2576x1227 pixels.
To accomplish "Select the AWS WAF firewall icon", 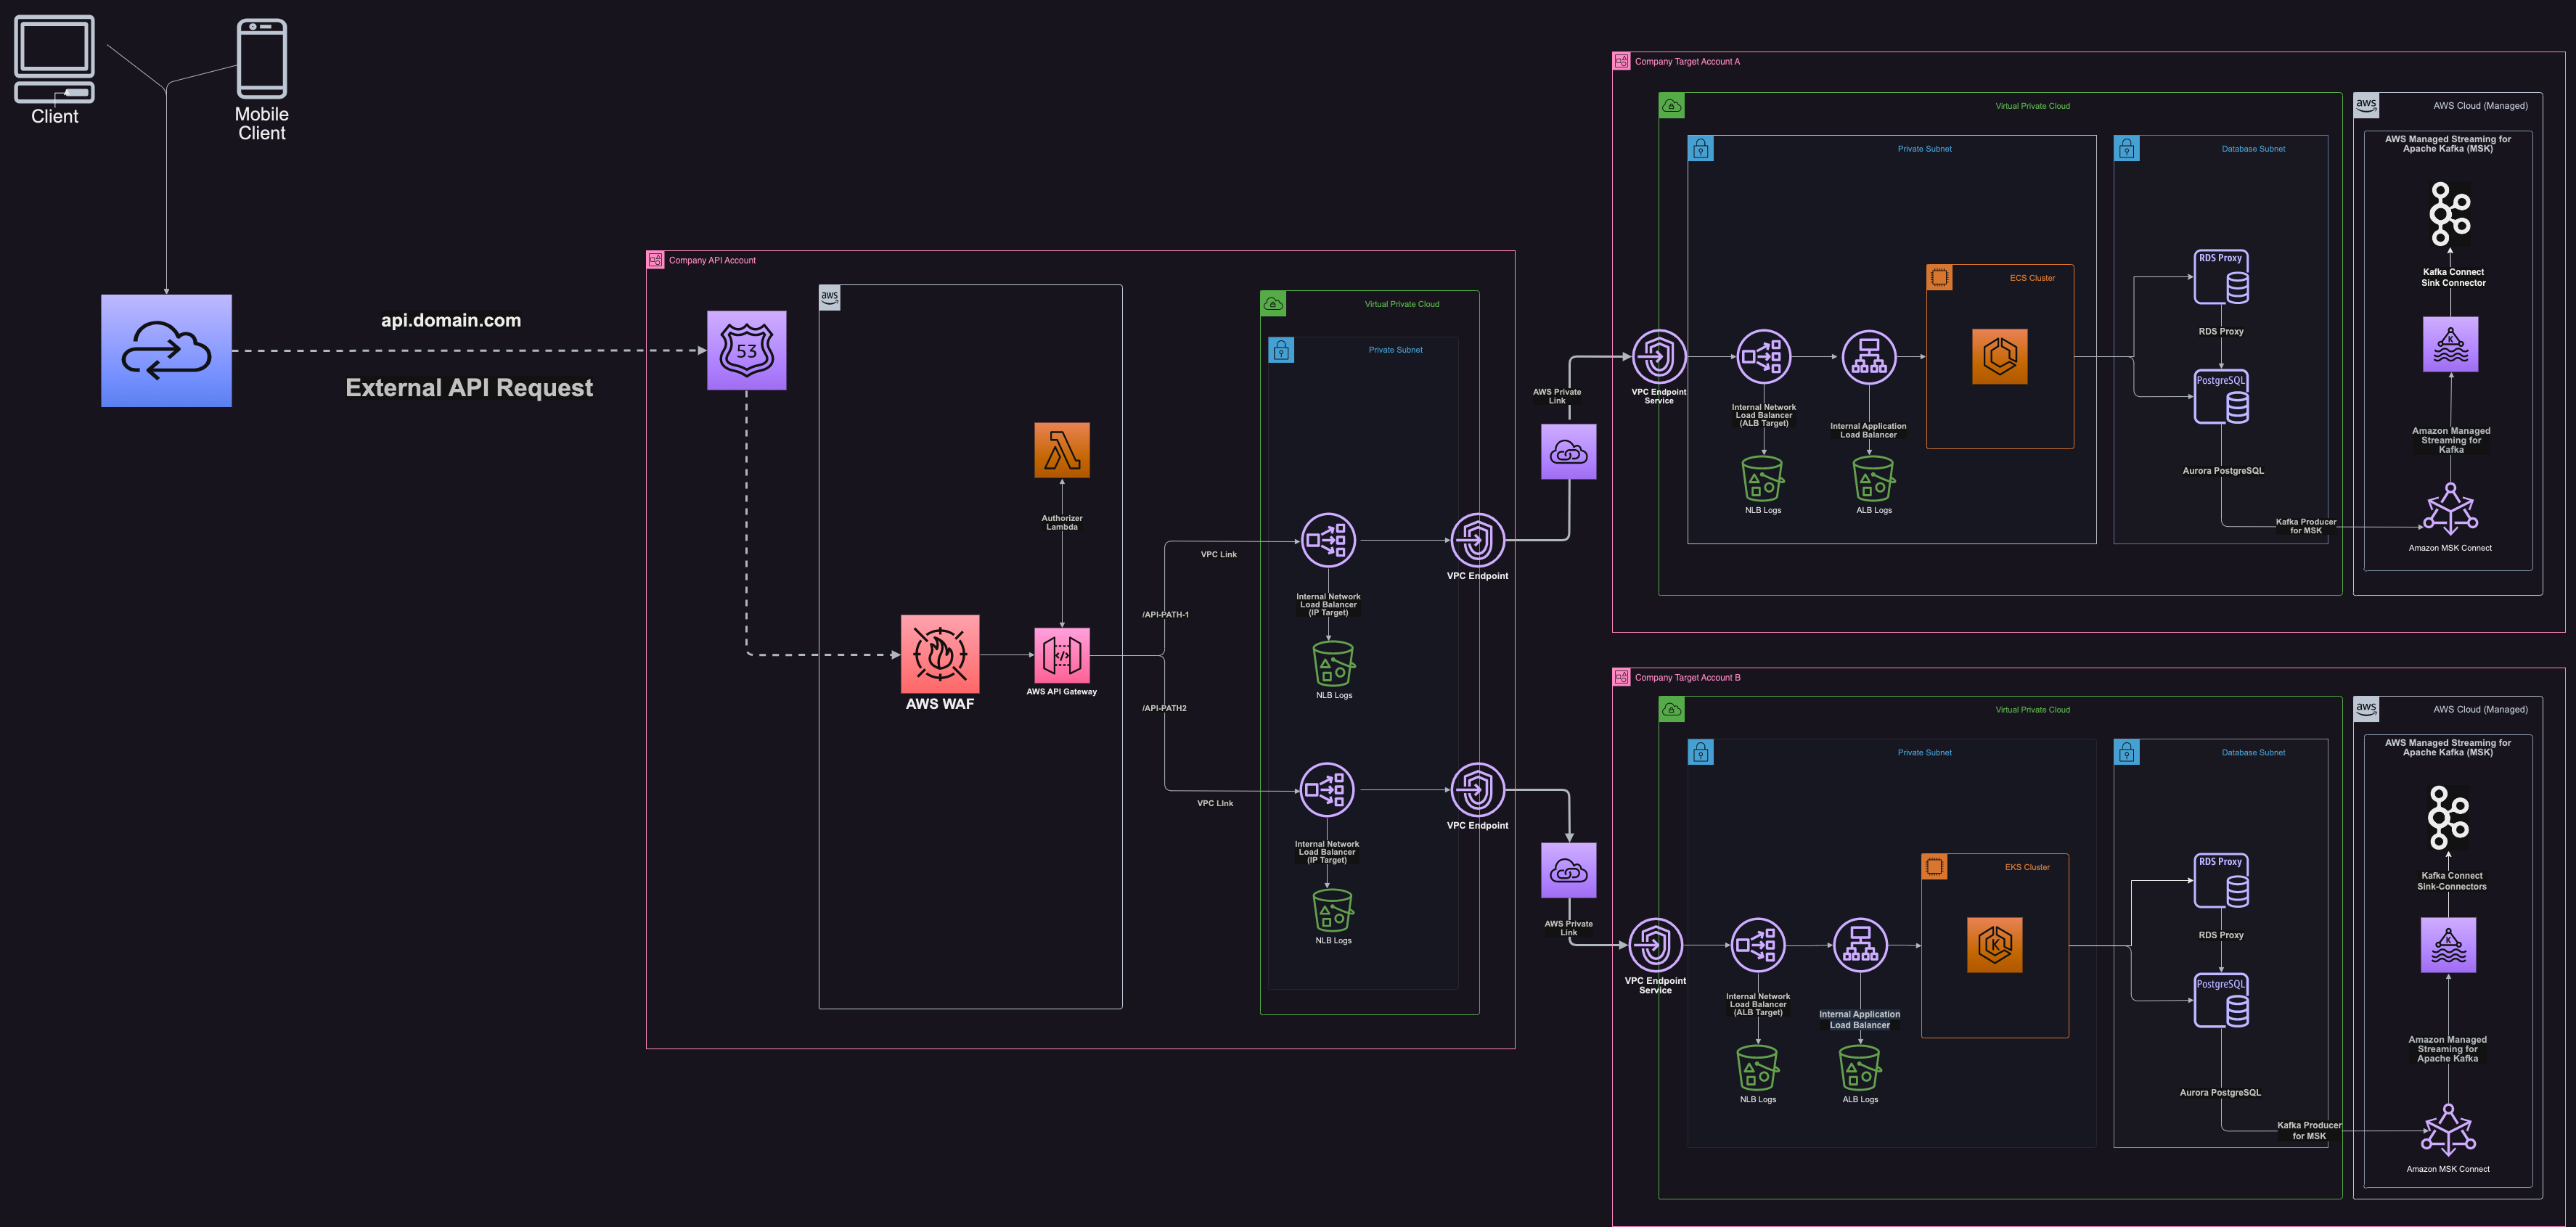I will pyautogui.click(x=940, y=654).
